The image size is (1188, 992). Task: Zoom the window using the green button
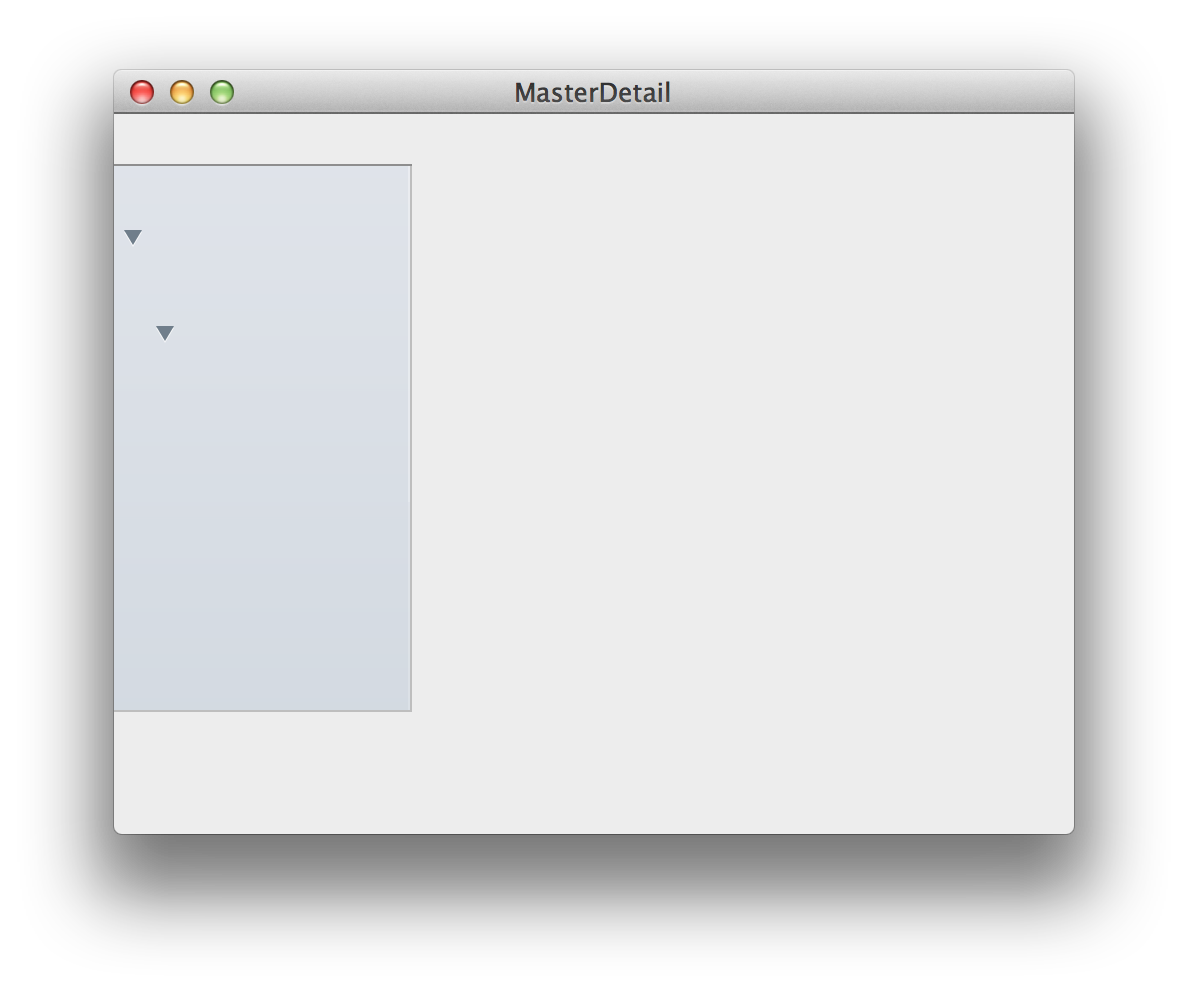click(x=222, y=92)
